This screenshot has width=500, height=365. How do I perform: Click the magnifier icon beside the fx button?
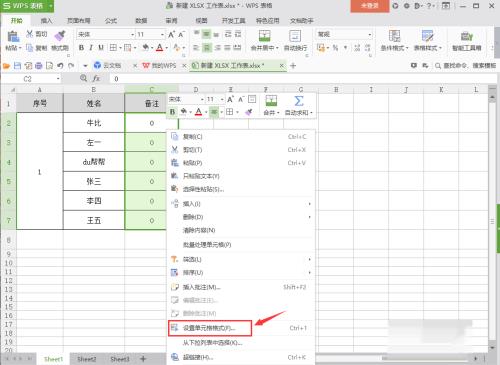click(84, 78)
